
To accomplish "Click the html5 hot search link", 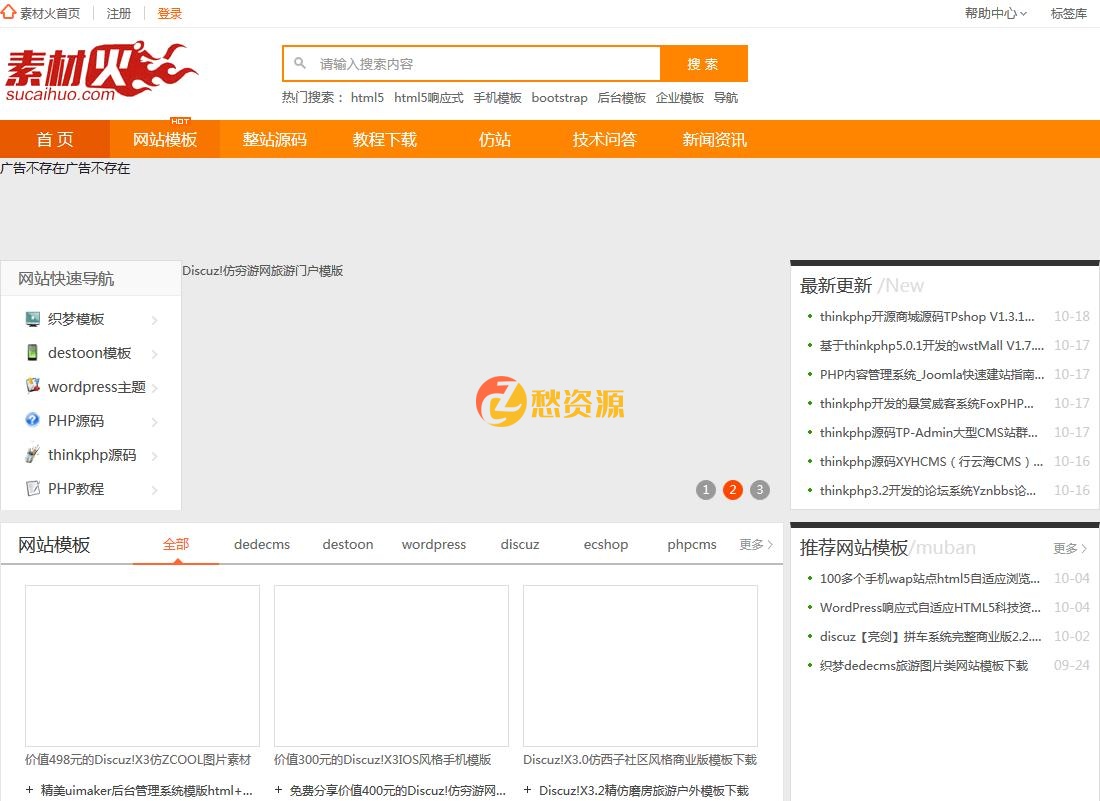I will tap(368, 97).
